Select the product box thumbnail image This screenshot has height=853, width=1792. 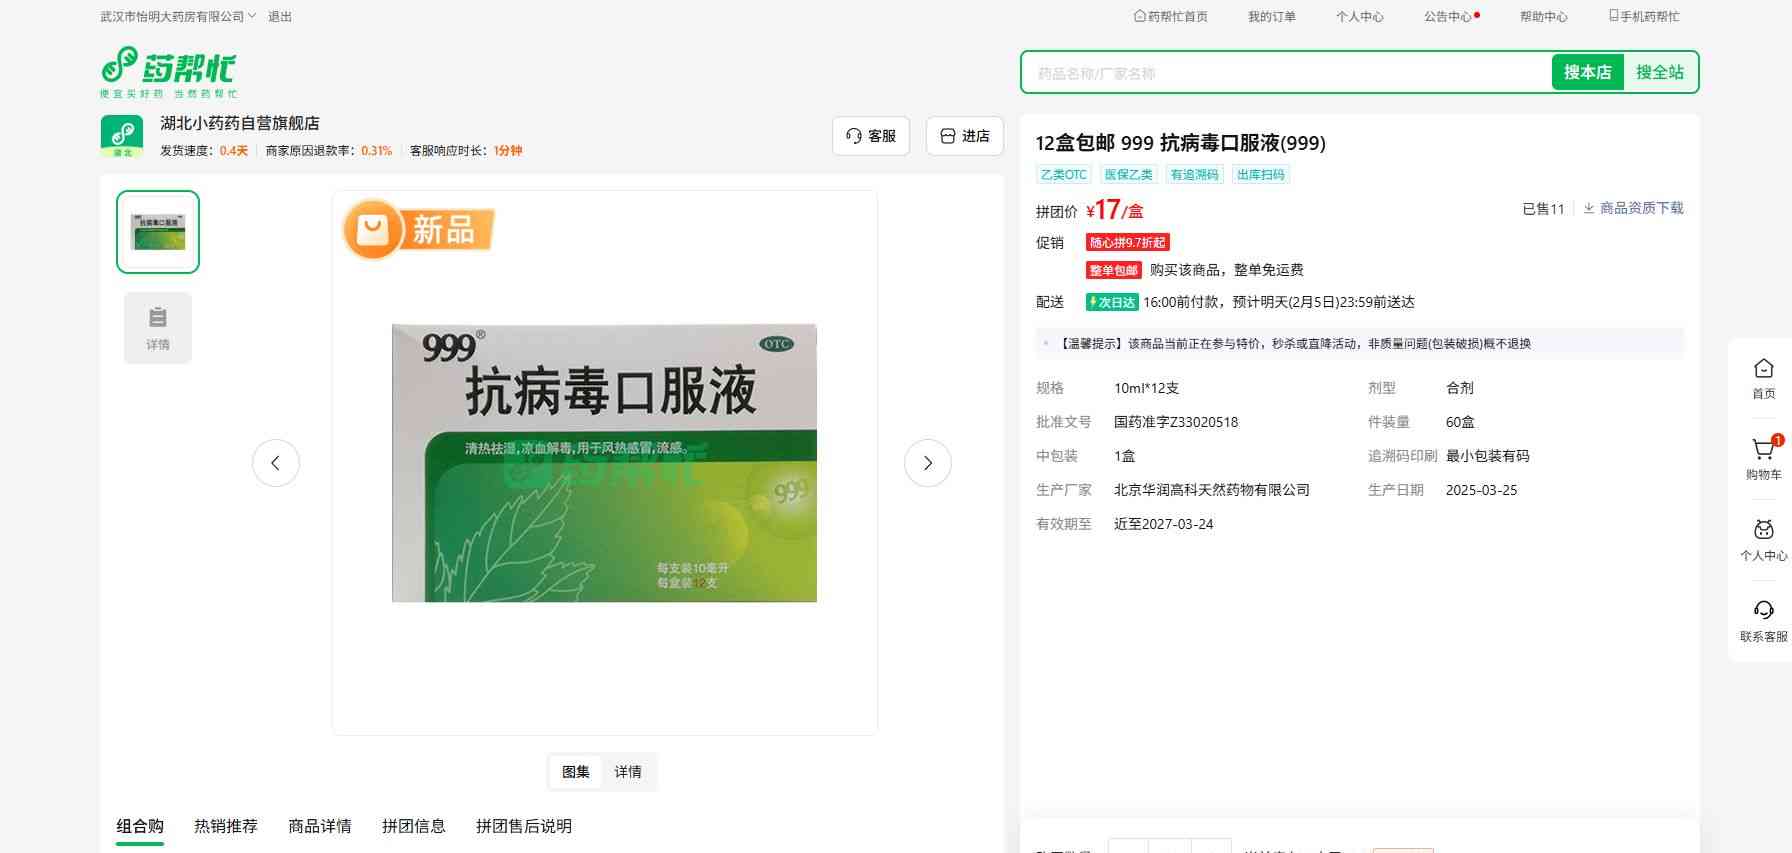coord(158,232)
